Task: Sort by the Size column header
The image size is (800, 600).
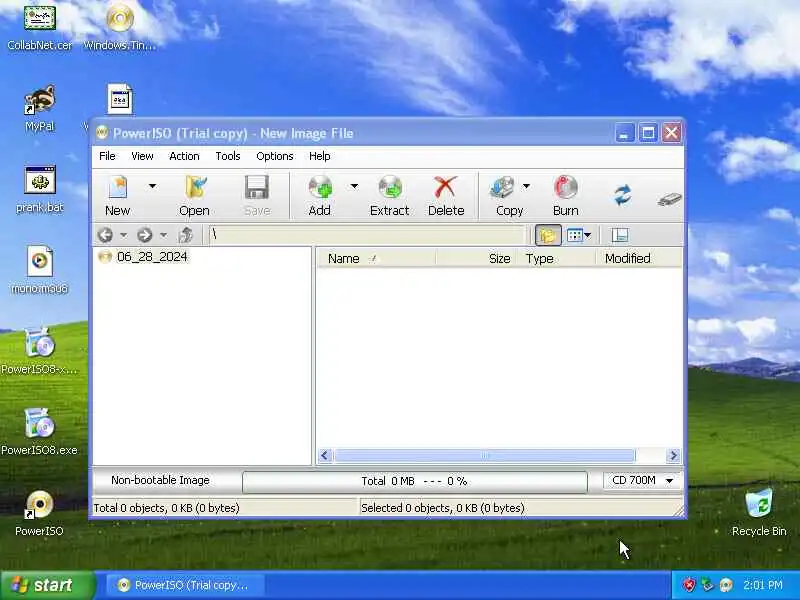Action: [x=476, y=259]
